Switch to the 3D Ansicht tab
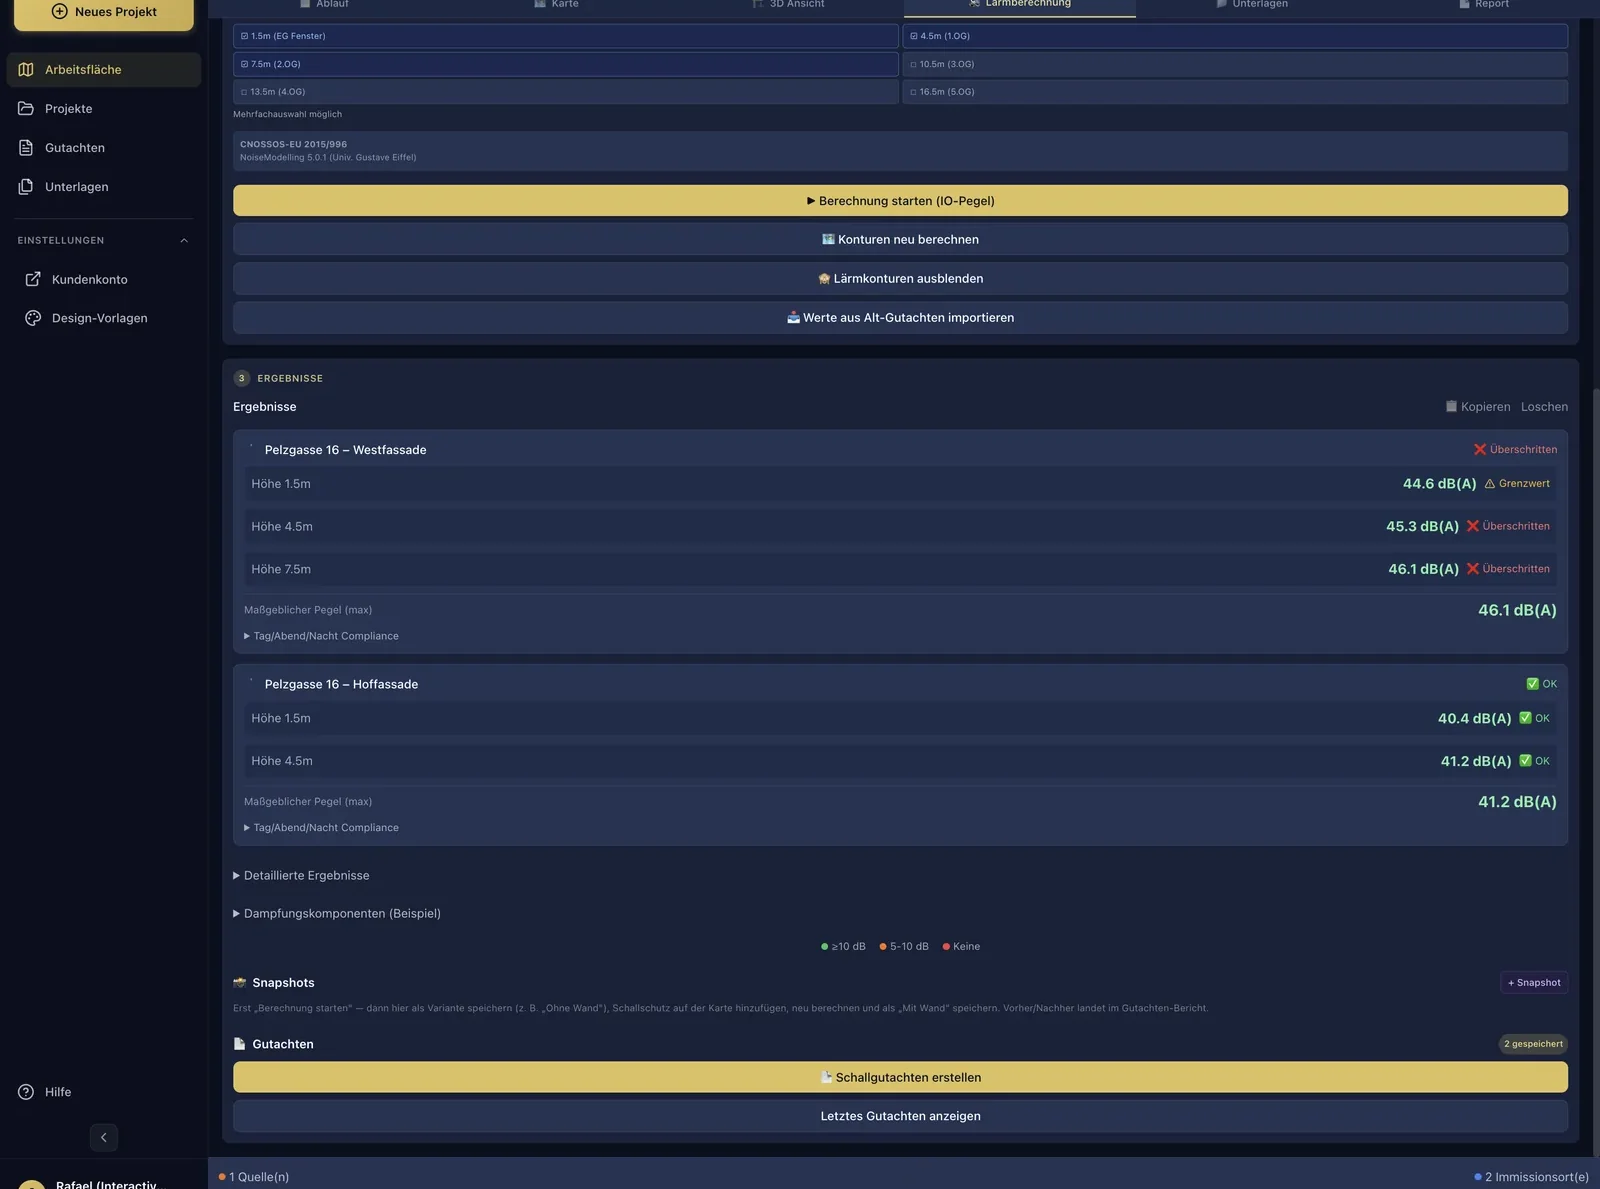The width and height of the screenshot is (1600, 1189). pyautogui.click(x=788, y=5)
